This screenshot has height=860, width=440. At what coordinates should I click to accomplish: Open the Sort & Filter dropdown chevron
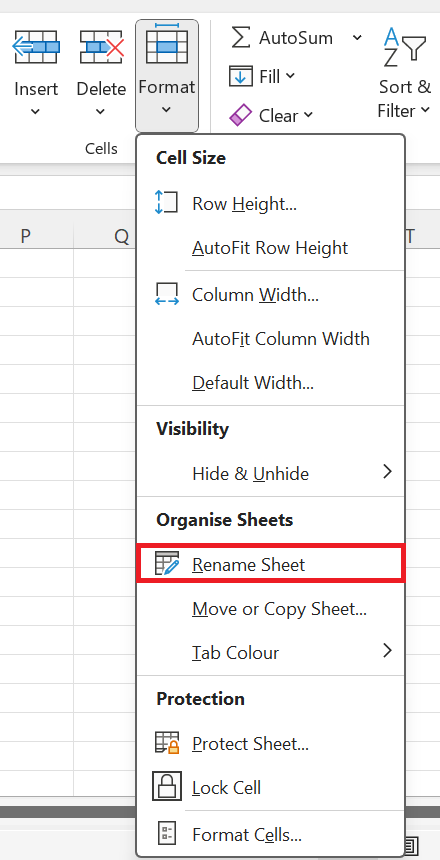[x=425, y=110]
